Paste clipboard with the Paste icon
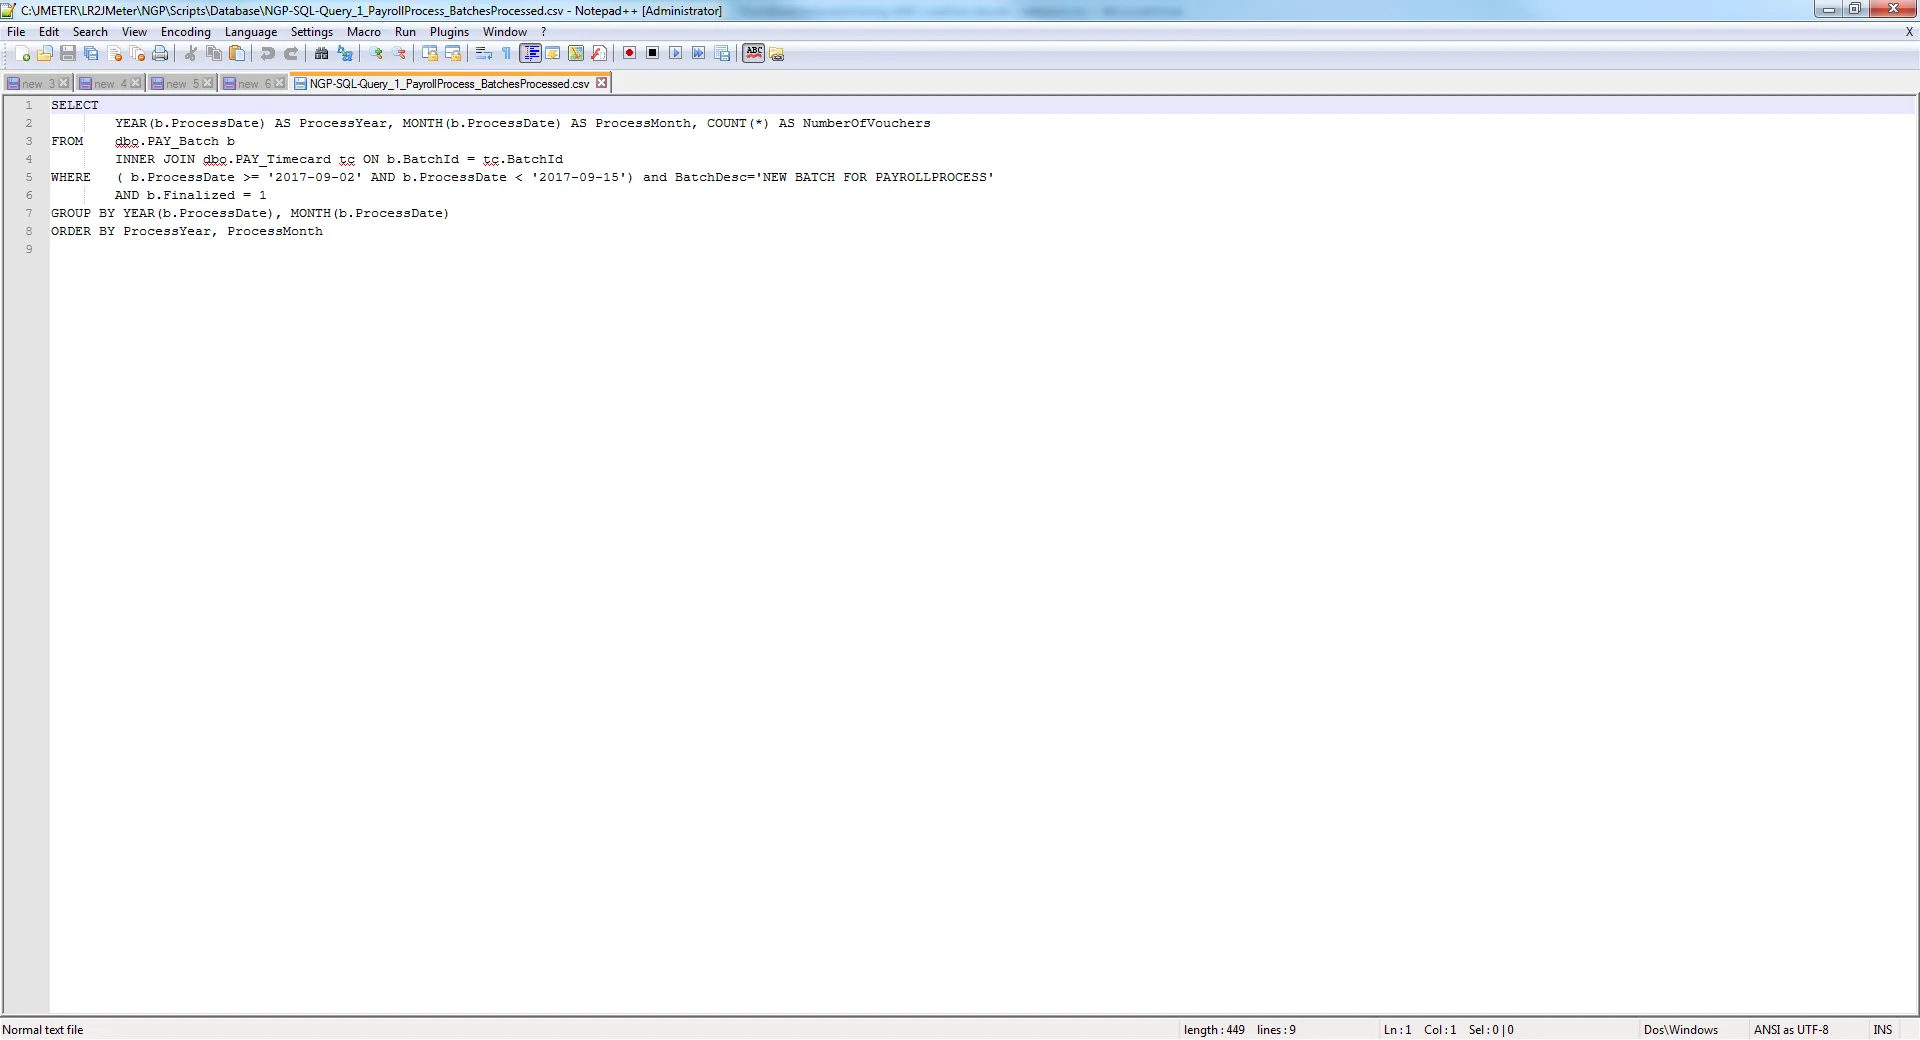1920x1040 pixels. click(x=236, y=54)
